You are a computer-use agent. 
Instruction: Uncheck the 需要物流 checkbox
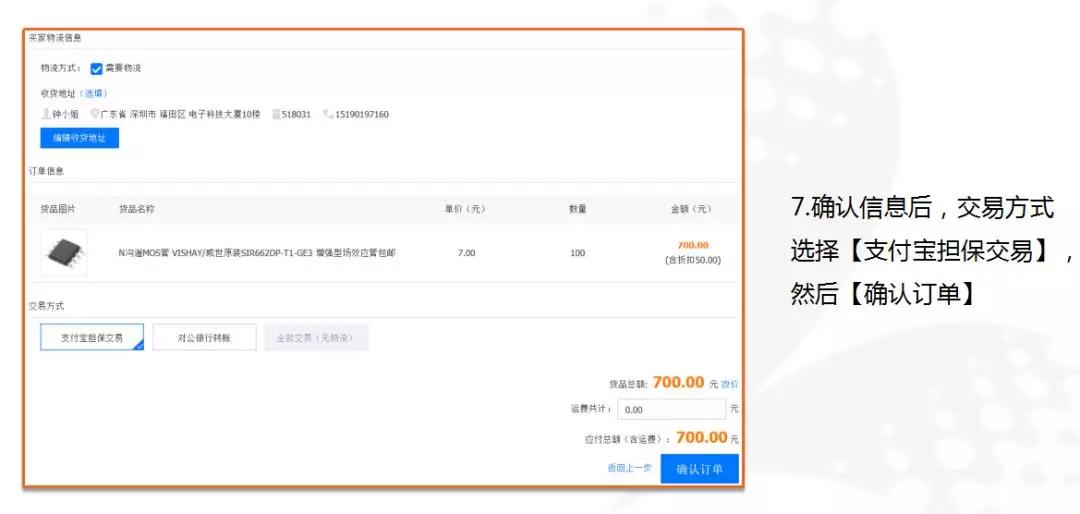click(x=97, y=69)
